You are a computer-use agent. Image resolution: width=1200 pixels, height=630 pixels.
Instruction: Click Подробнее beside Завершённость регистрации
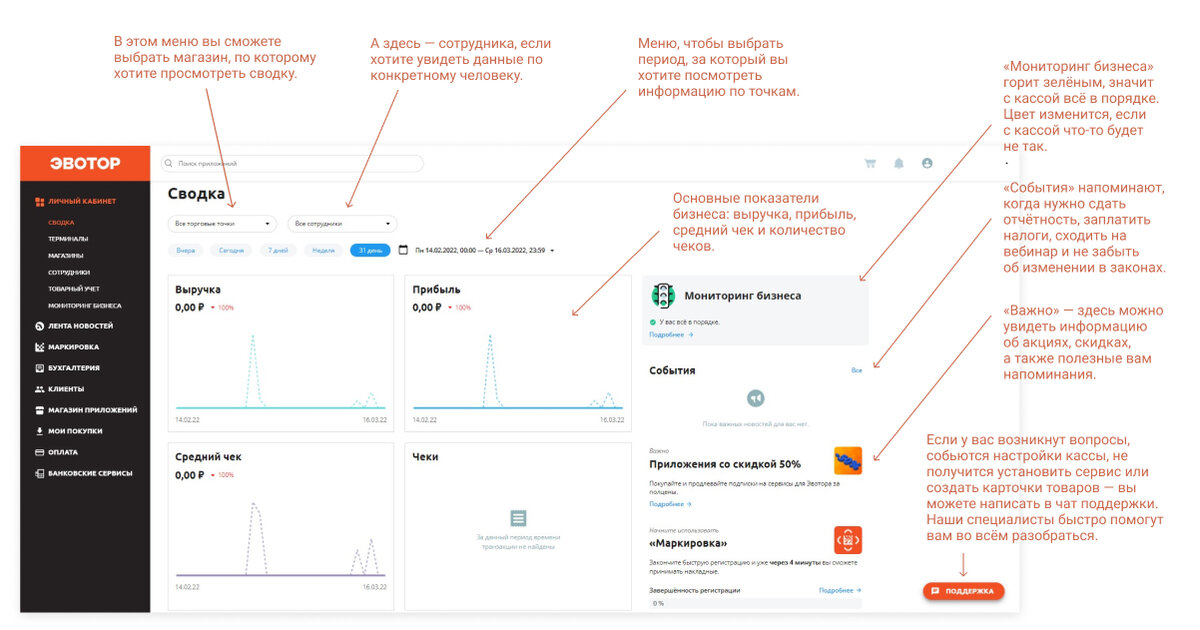pyautogui.click(x=840, y=591)
